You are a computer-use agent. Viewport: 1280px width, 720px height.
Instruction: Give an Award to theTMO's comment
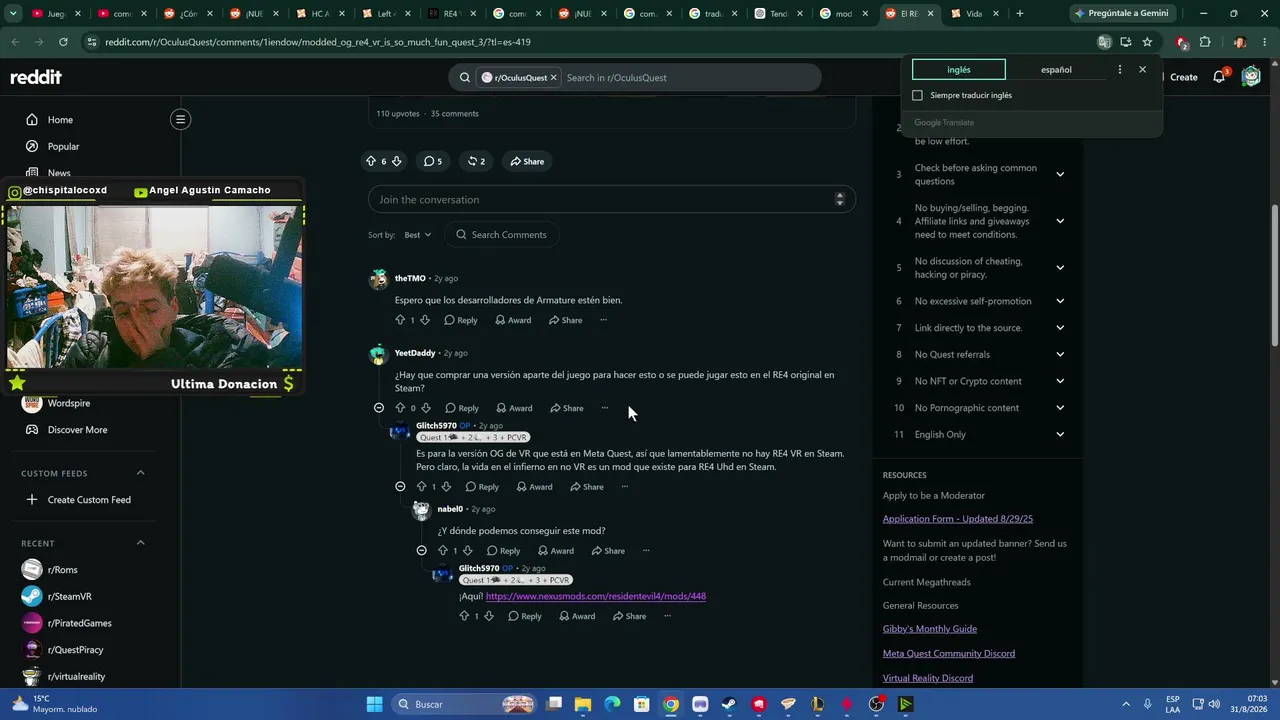click(x=513, y=320)
